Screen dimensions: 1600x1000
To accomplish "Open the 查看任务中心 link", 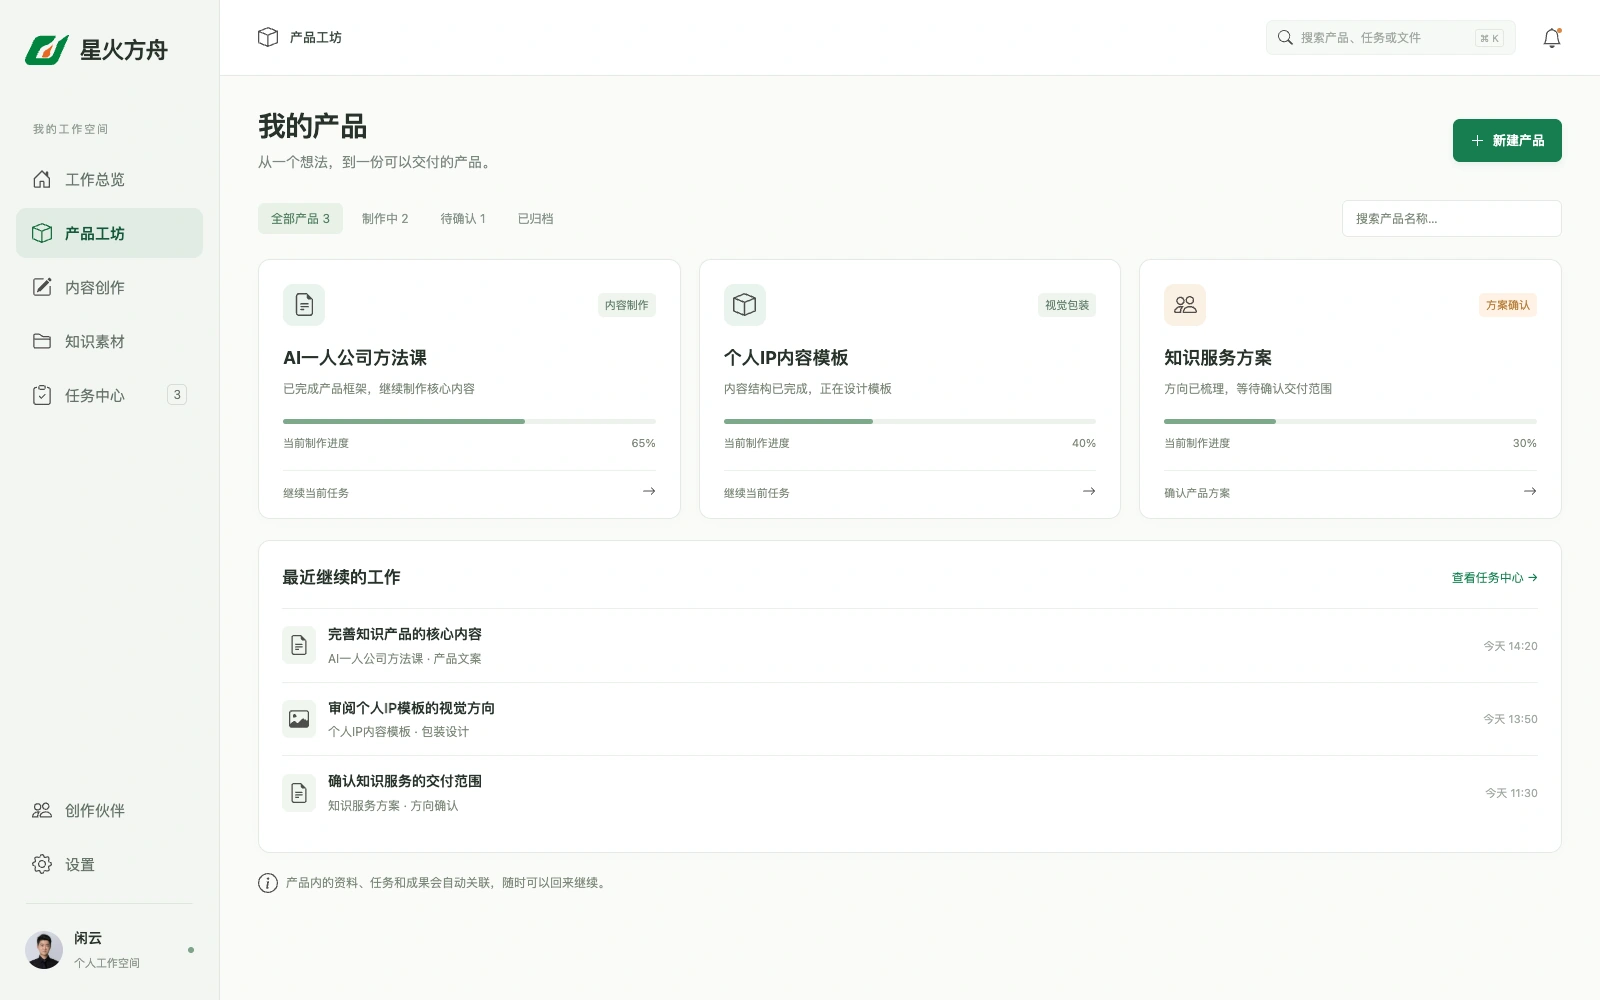I will tap(1494, 578).
